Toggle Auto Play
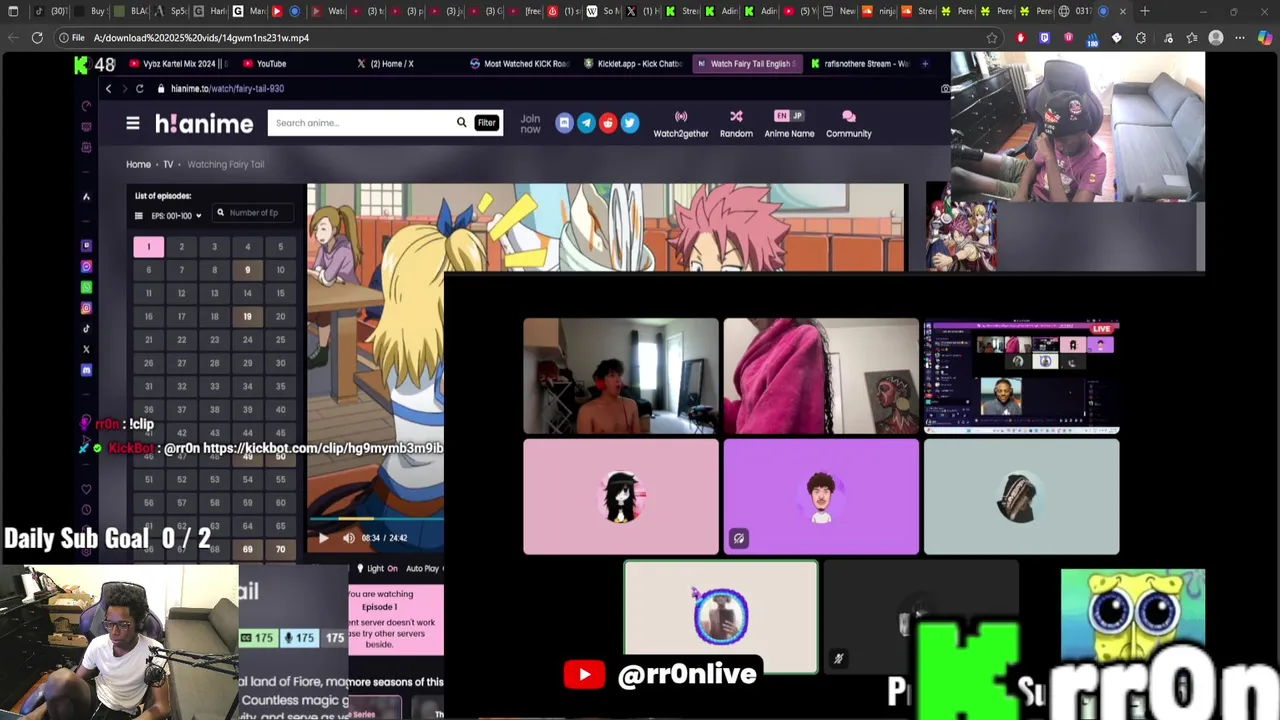The height and width of the screenshot is (720, 1280). 423,568
